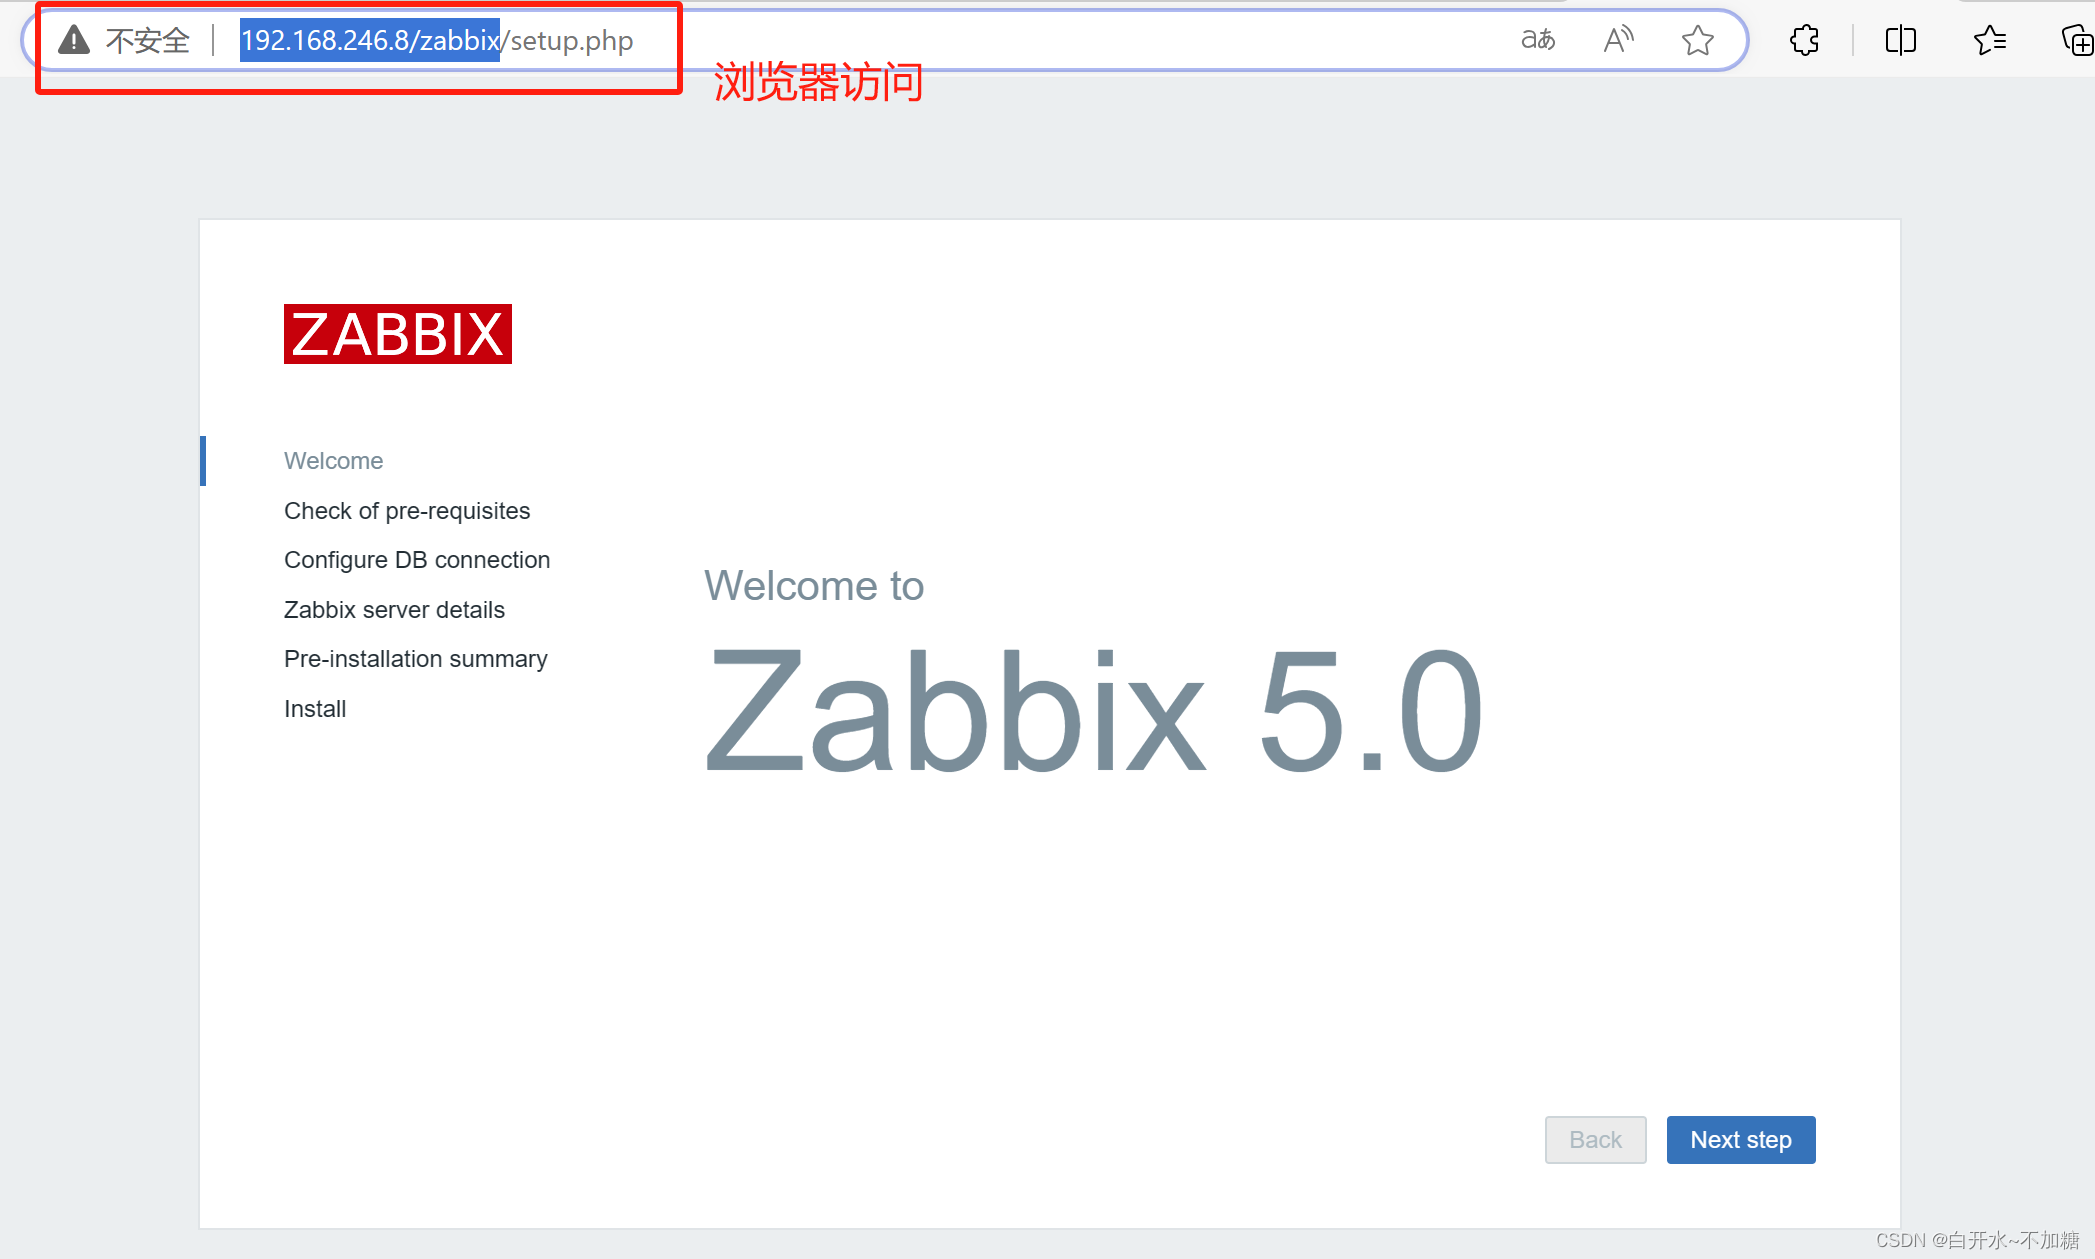Image resolution: width=2095 pixels, height=1259 pixels.
Task: Open the translate page icon
Action: [x=1538, y=40]
